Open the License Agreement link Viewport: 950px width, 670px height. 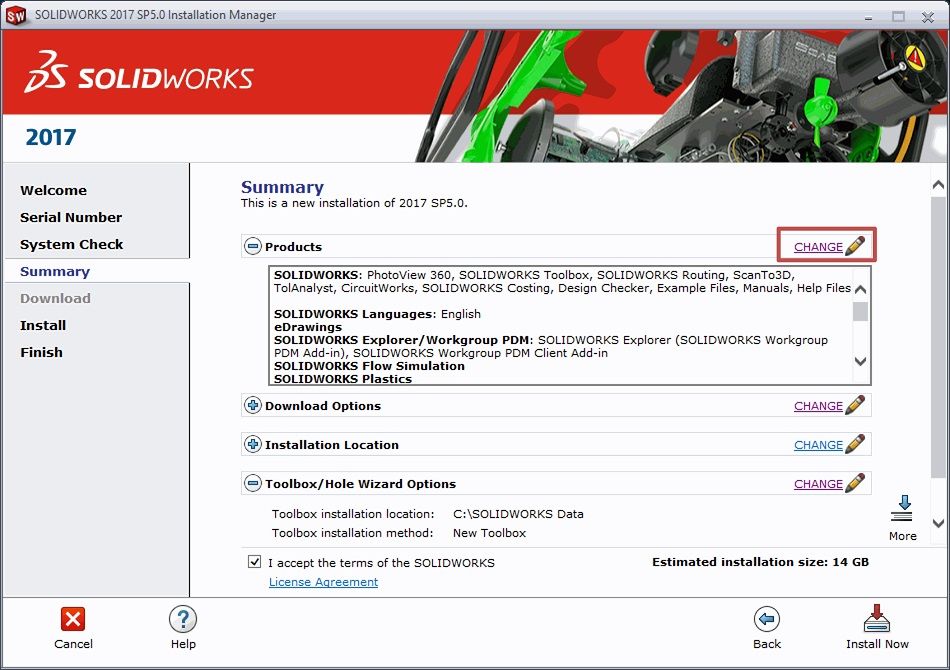[x=323, y=582]
